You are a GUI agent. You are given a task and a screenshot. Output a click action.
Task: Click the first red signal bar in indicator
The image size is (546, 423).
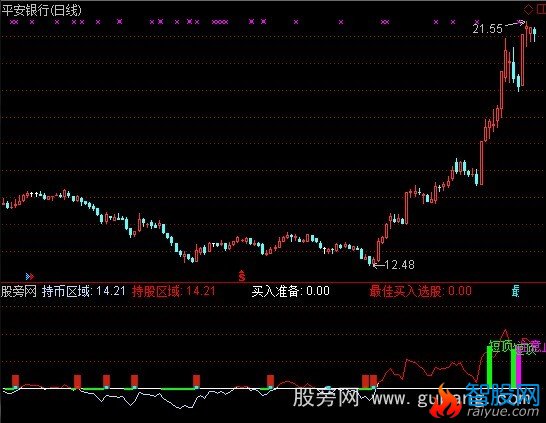(x=15, y=381)
